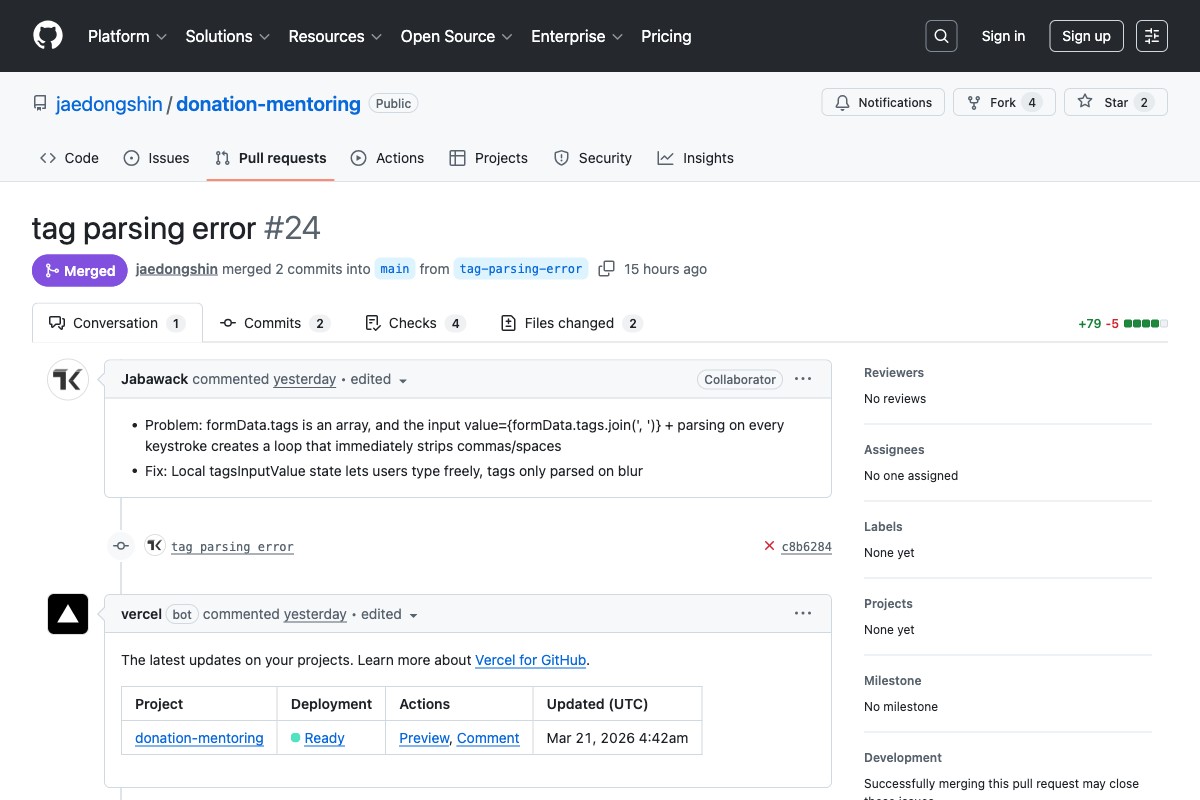This screenshot has height=800, width=1200.
Task: Open the kebab menu on vercel's comment
Action: pos(803,613)
